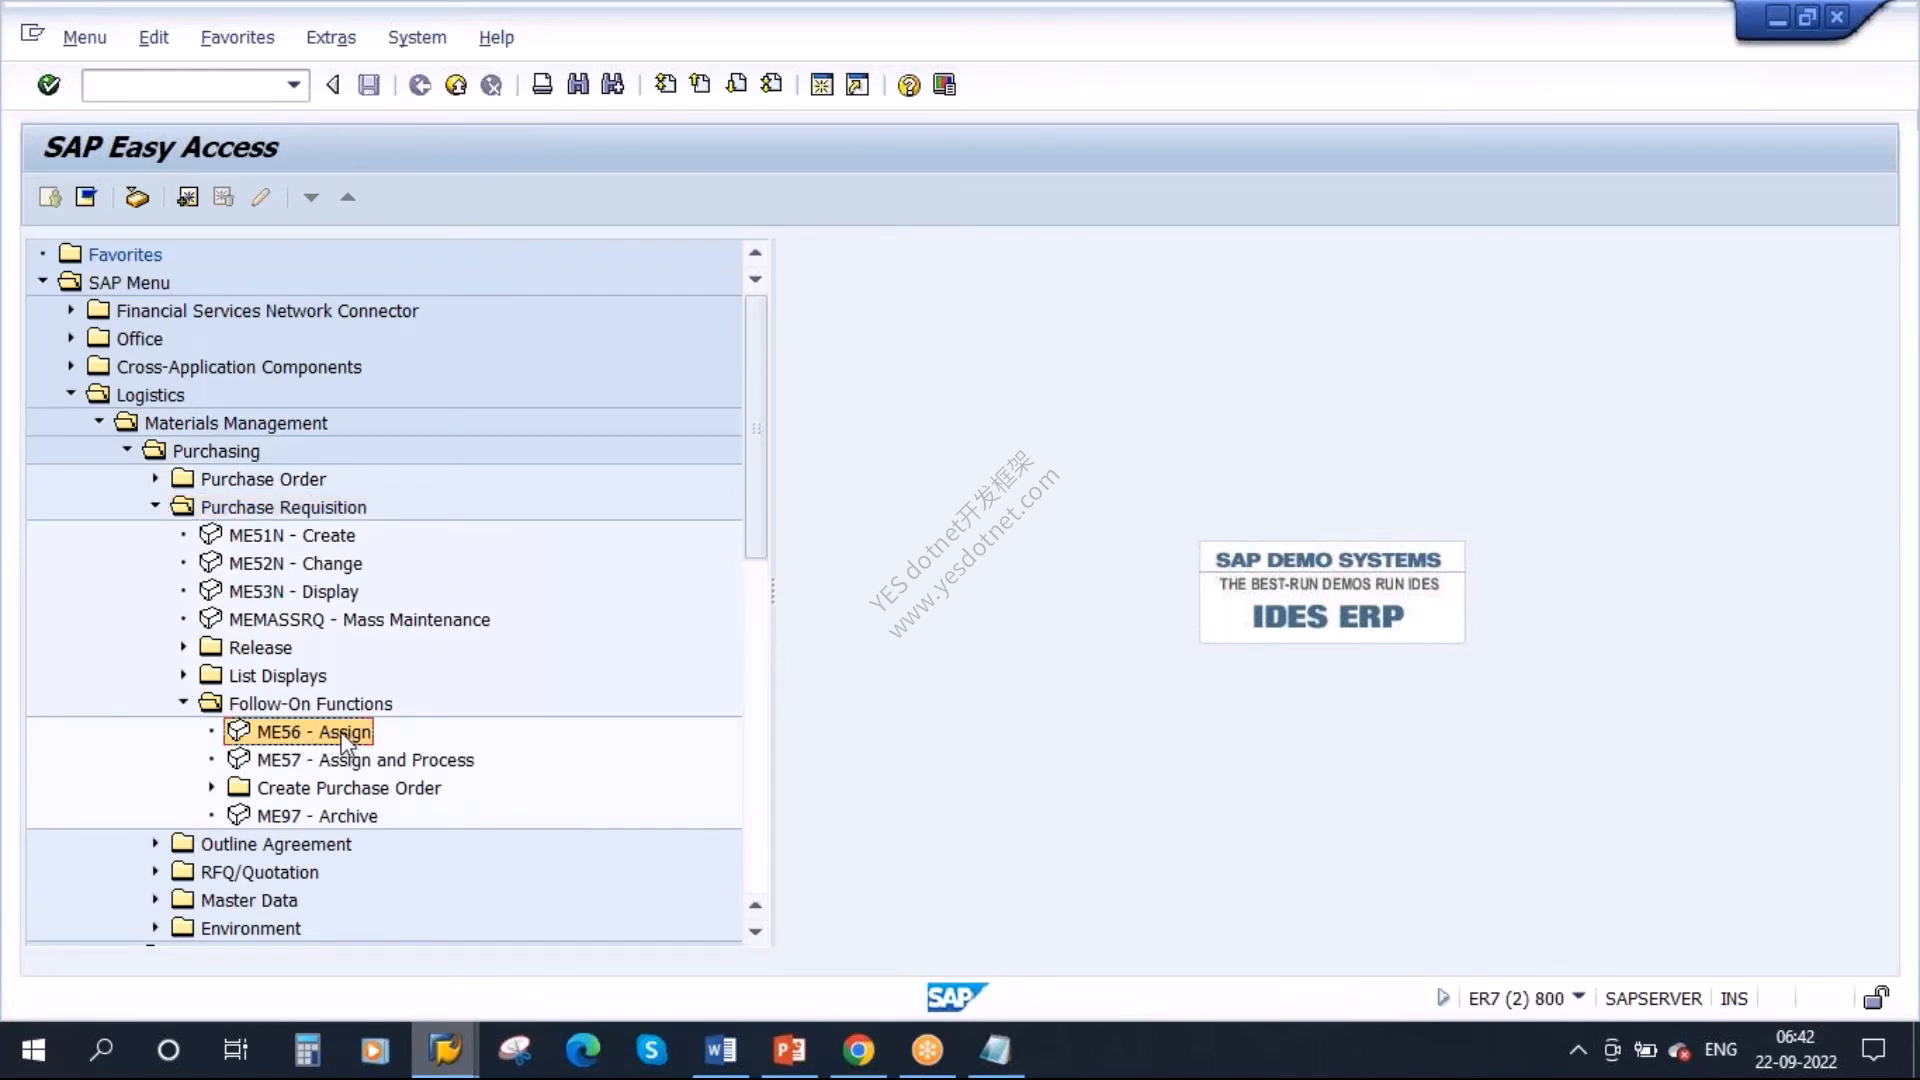1920x1080 pixels.
Task: Open the Help menu
Action: pos(496,37)
